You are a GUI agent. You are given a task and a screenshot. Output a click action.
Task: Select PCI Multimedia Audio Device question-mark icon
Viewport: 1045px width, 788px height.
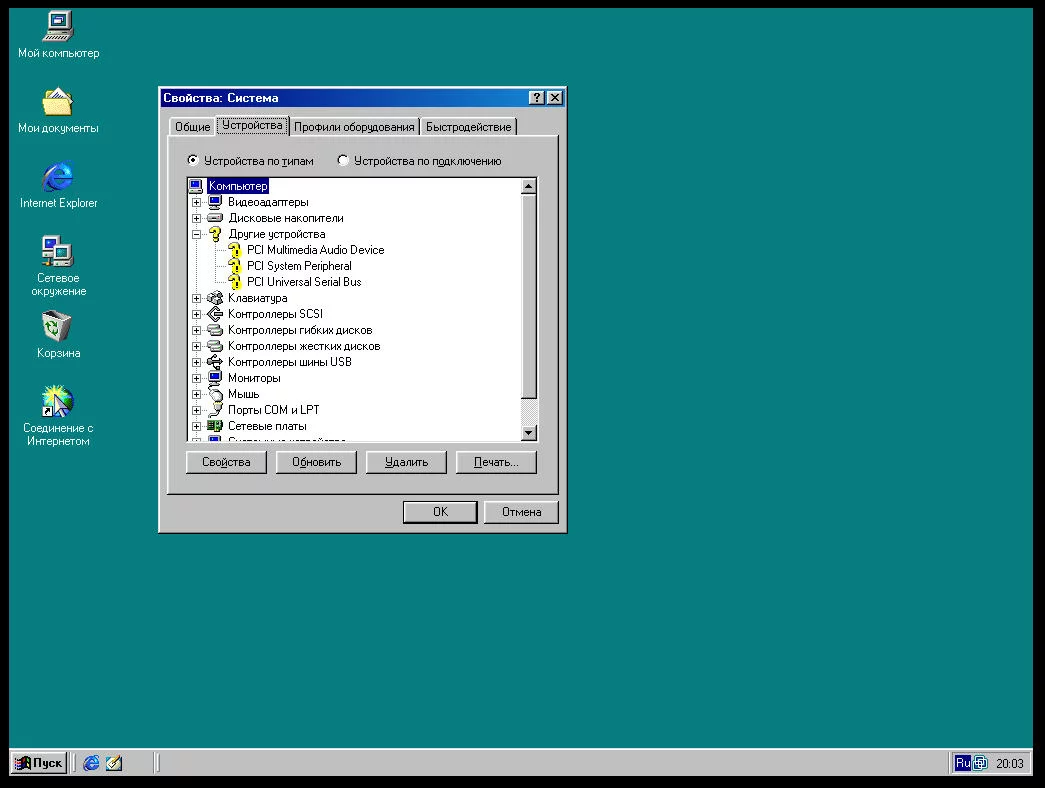(235, 251)
